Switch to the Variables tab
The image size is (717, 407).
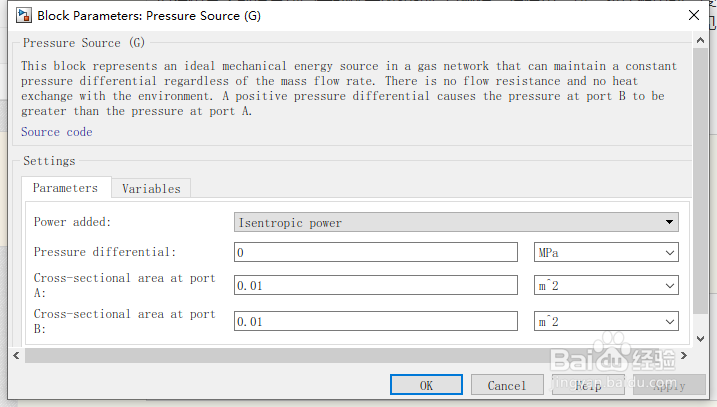click(151, 189)
